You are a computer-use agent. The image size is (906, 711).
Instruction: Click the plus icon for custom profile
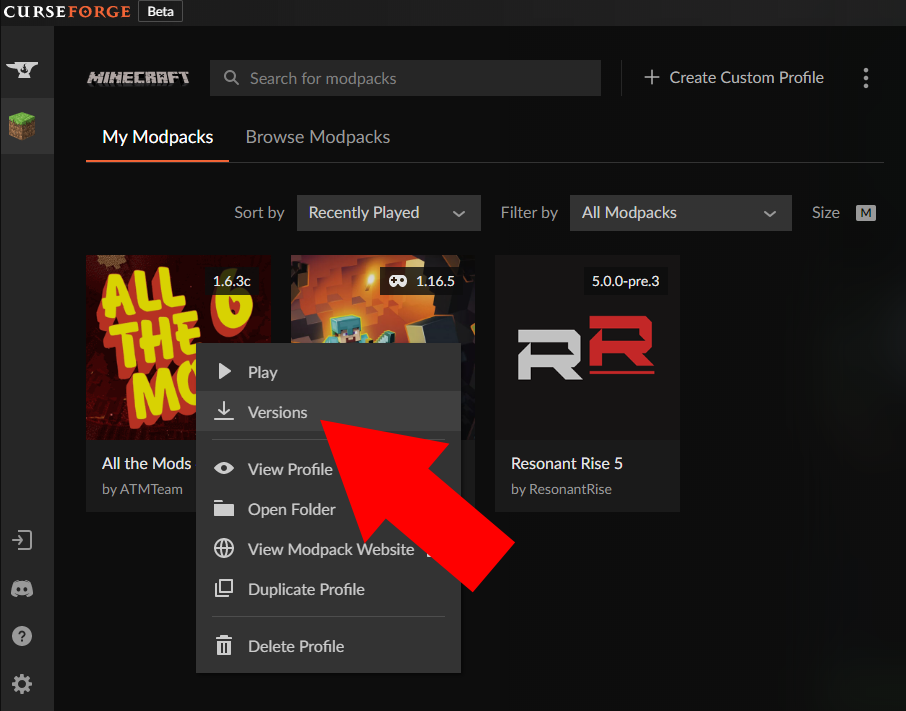652,77
